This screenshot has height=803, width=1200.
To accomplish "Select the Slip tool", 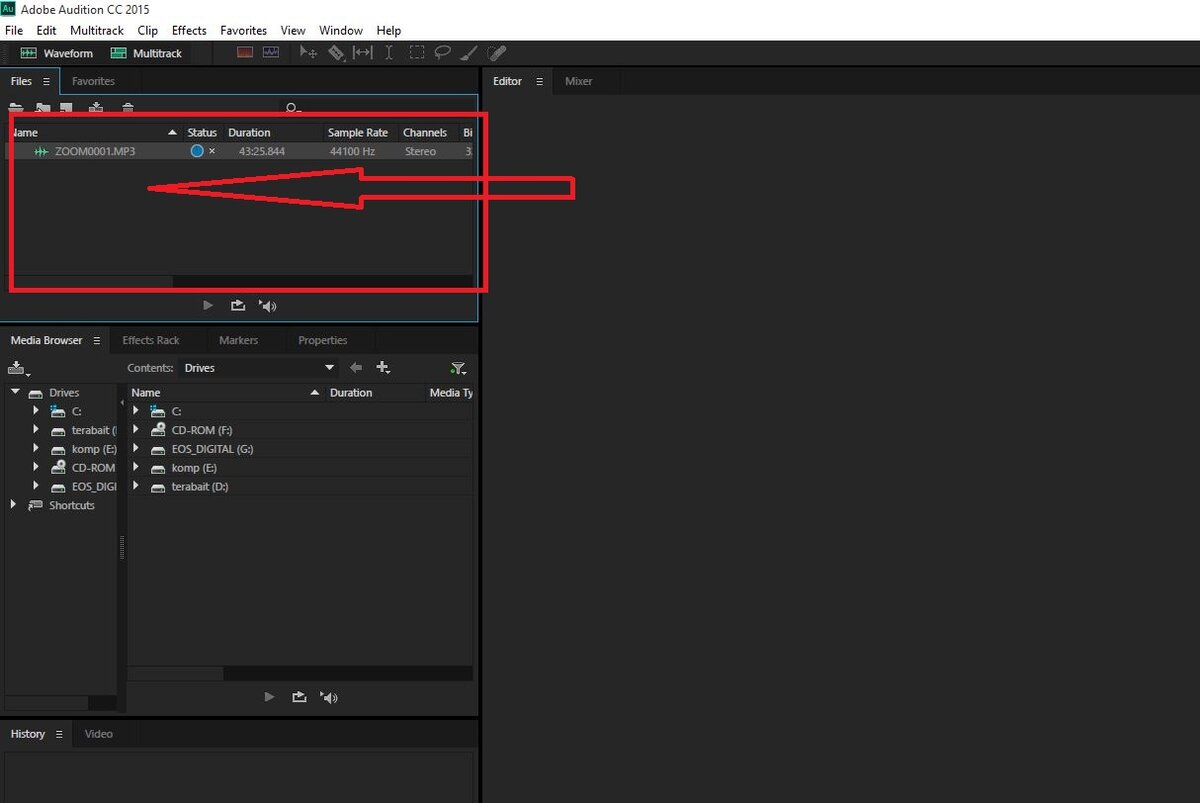I will 362,53.
